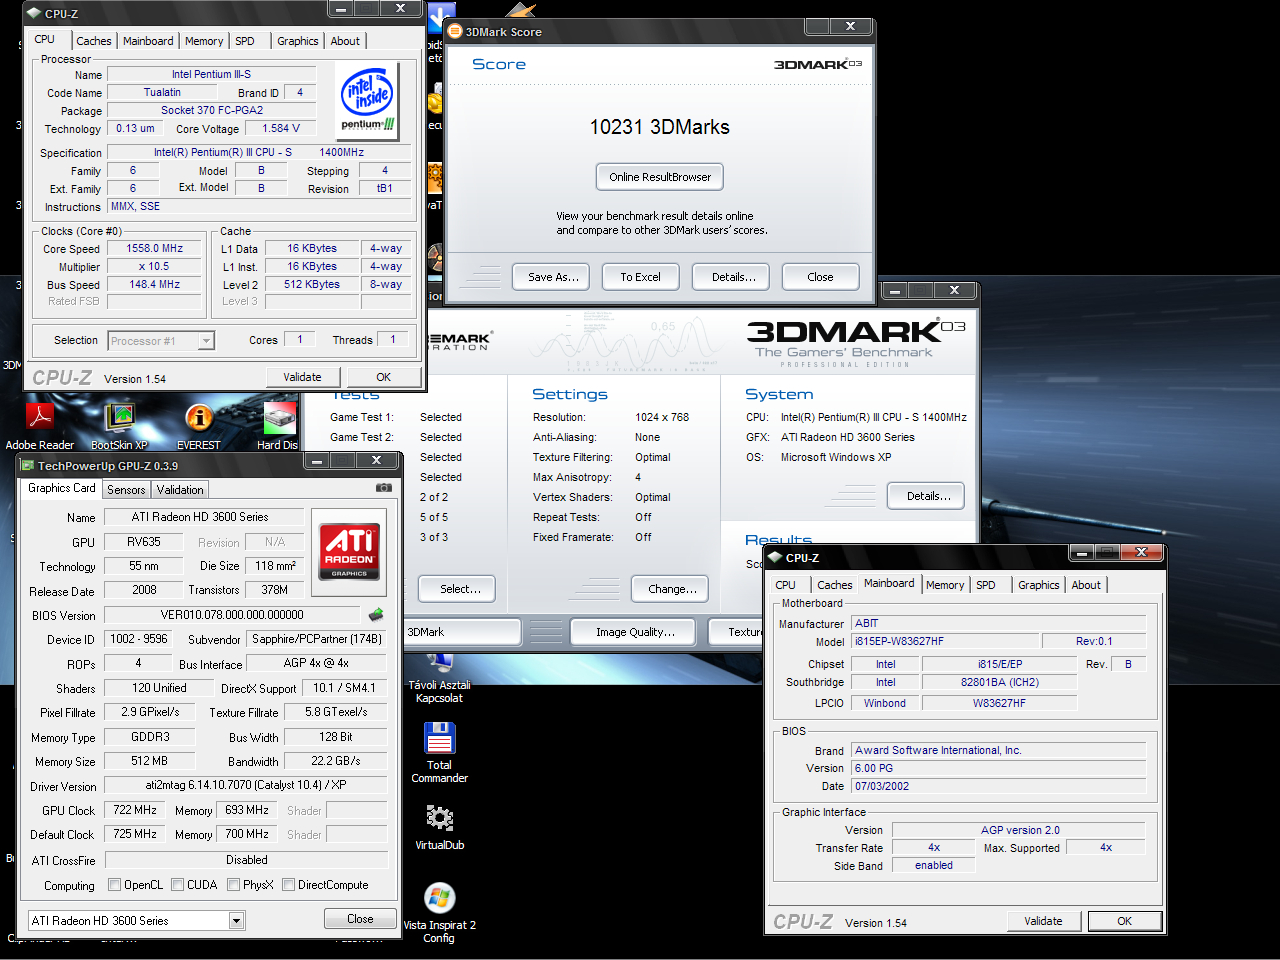Viewport: 1280px width, 960px height.
Task: Click Intel Inside Pentium III logo
Action: coord(368,100)
